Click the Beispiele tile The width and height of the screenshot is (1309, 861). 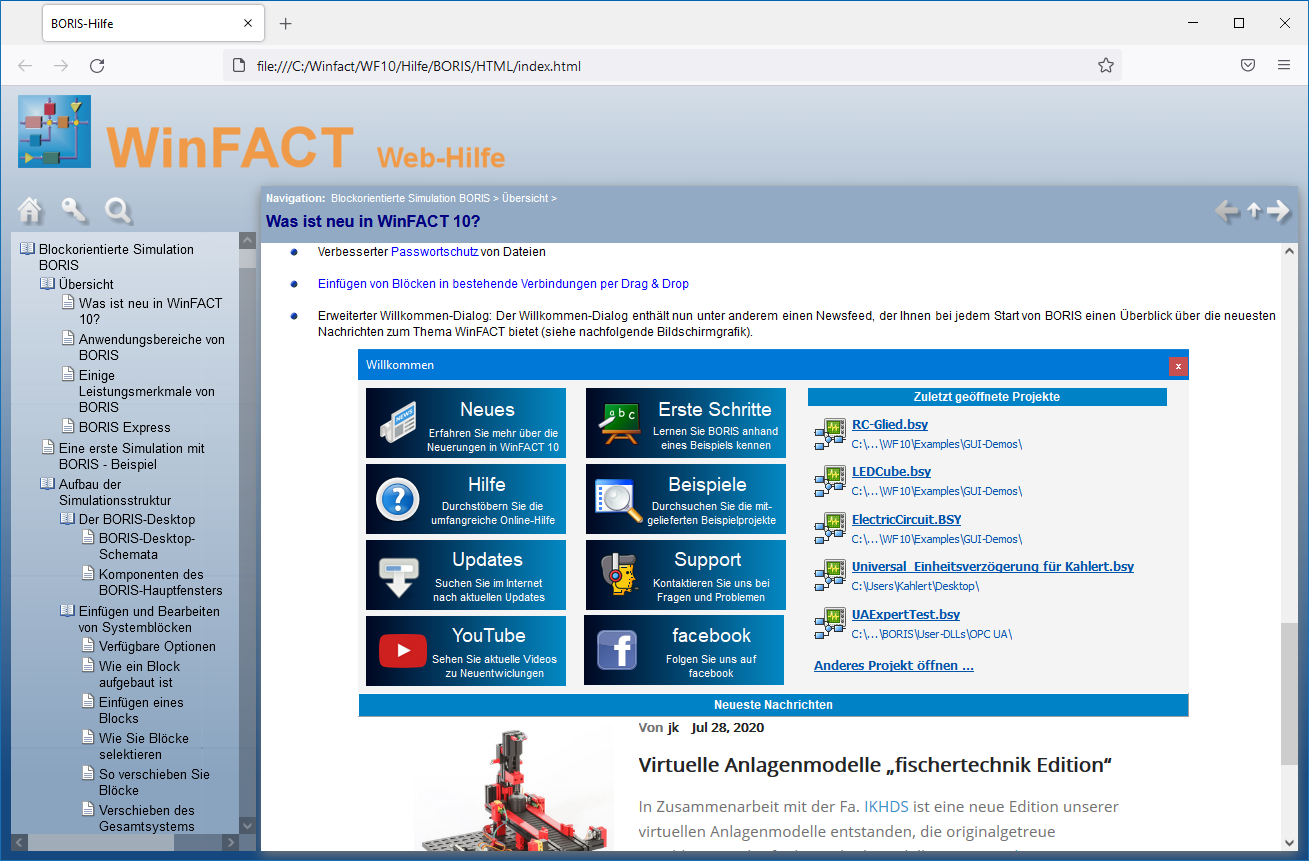point(685,499)
